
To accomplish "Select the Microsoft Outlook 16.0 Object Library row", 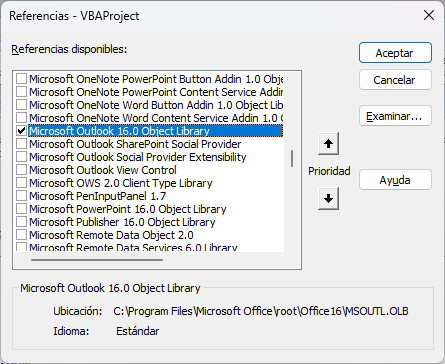I will point(156,131).
